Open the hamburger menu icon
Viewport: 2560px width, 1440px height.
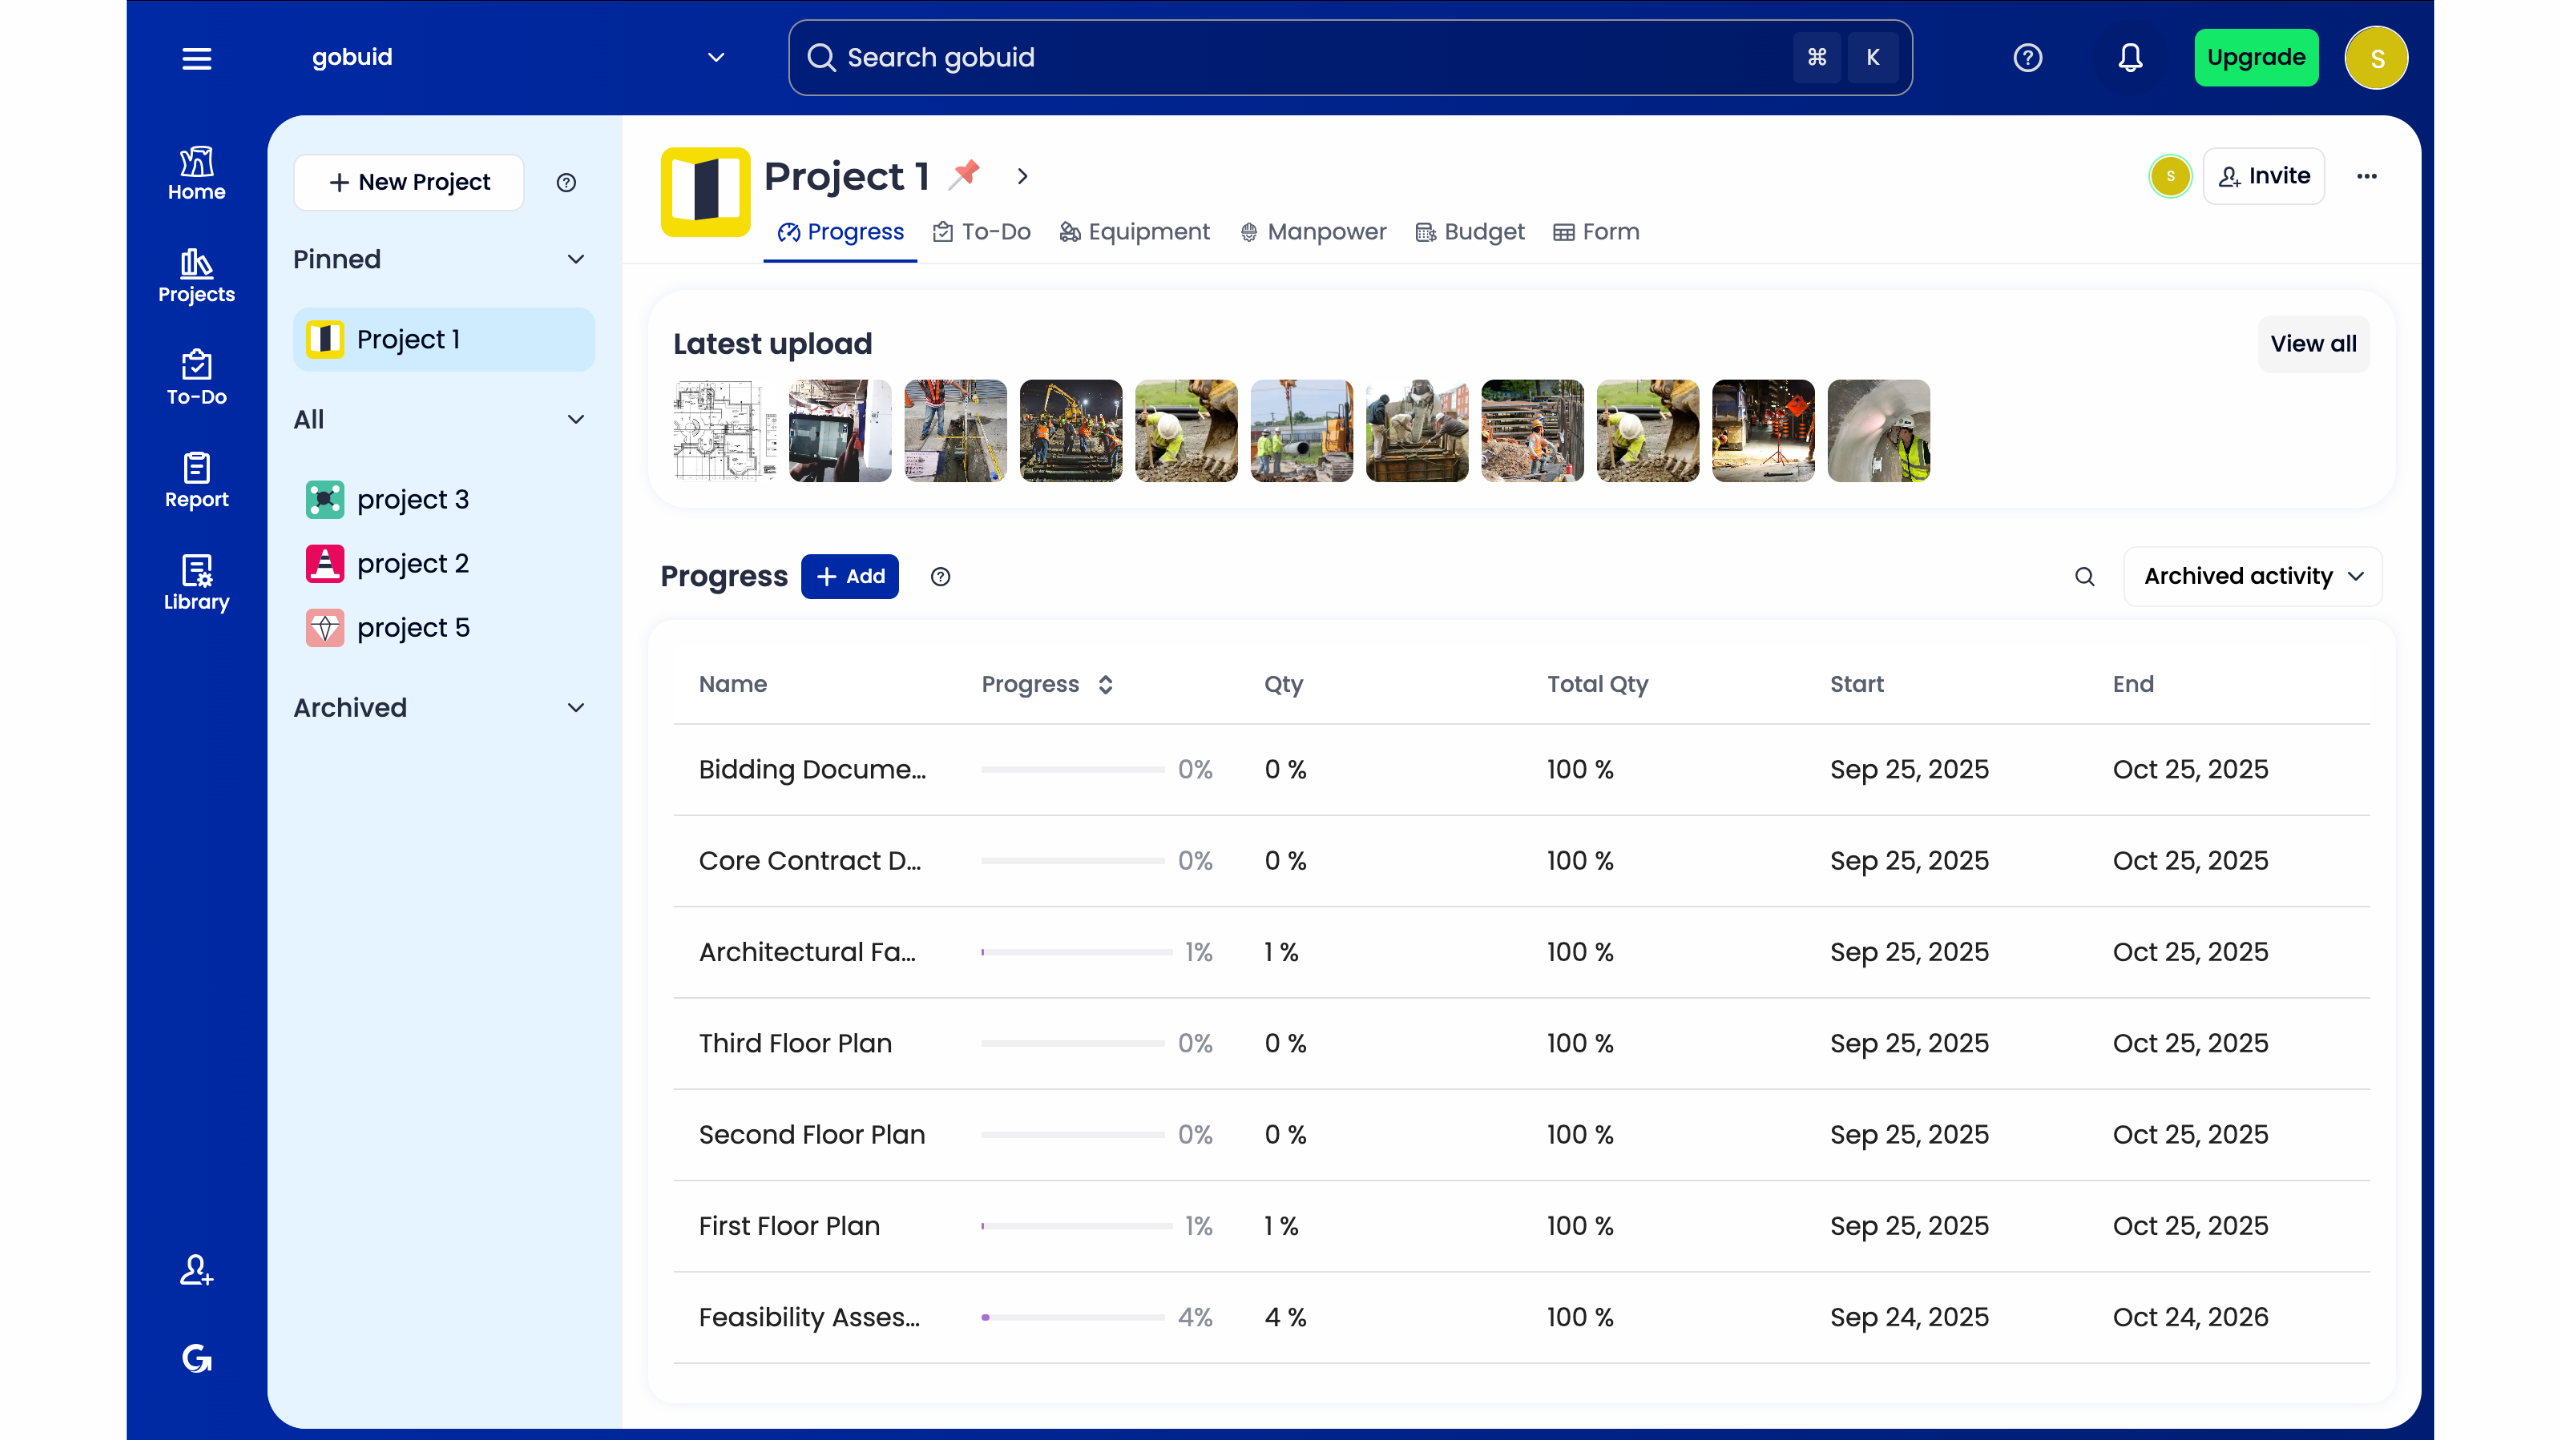pos(196,58)
